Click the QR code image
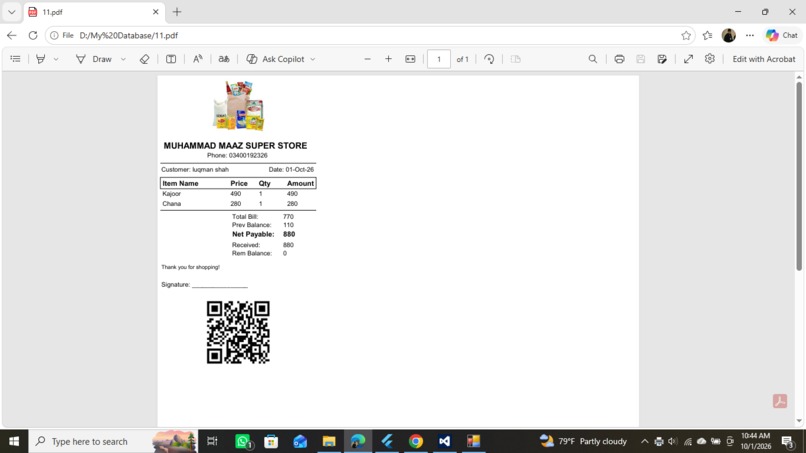 coord(238,332)
